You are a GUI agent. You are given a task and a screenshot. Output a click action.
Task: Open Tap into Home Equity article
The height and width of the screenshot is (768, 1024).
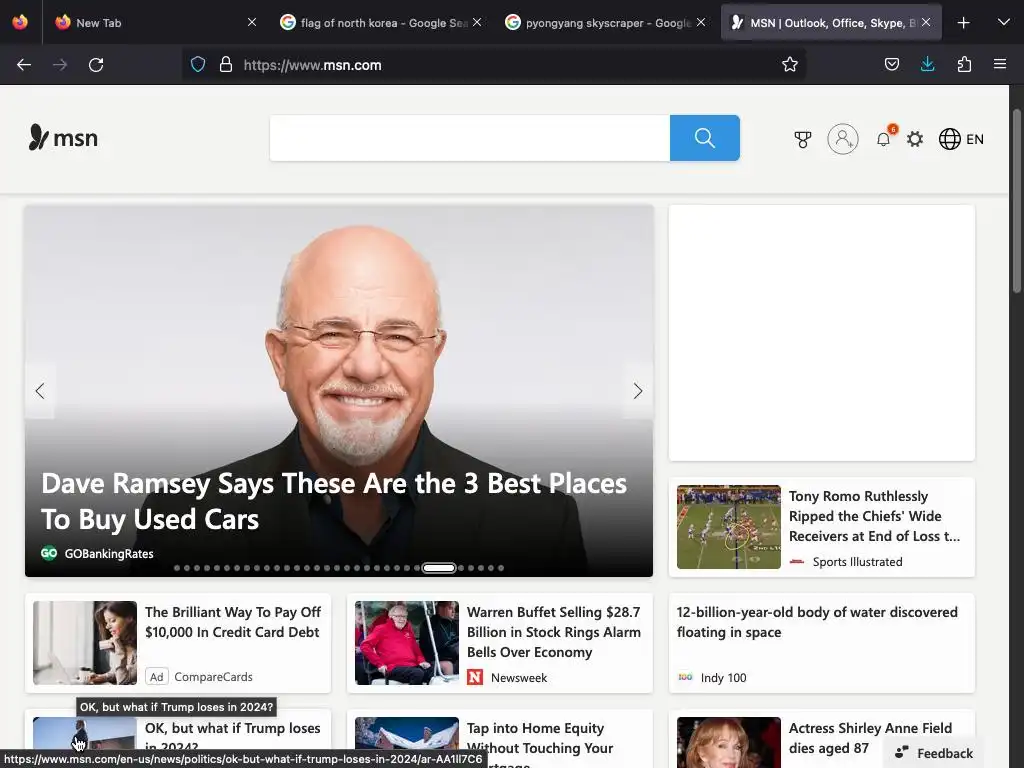[x=540, y=743]
